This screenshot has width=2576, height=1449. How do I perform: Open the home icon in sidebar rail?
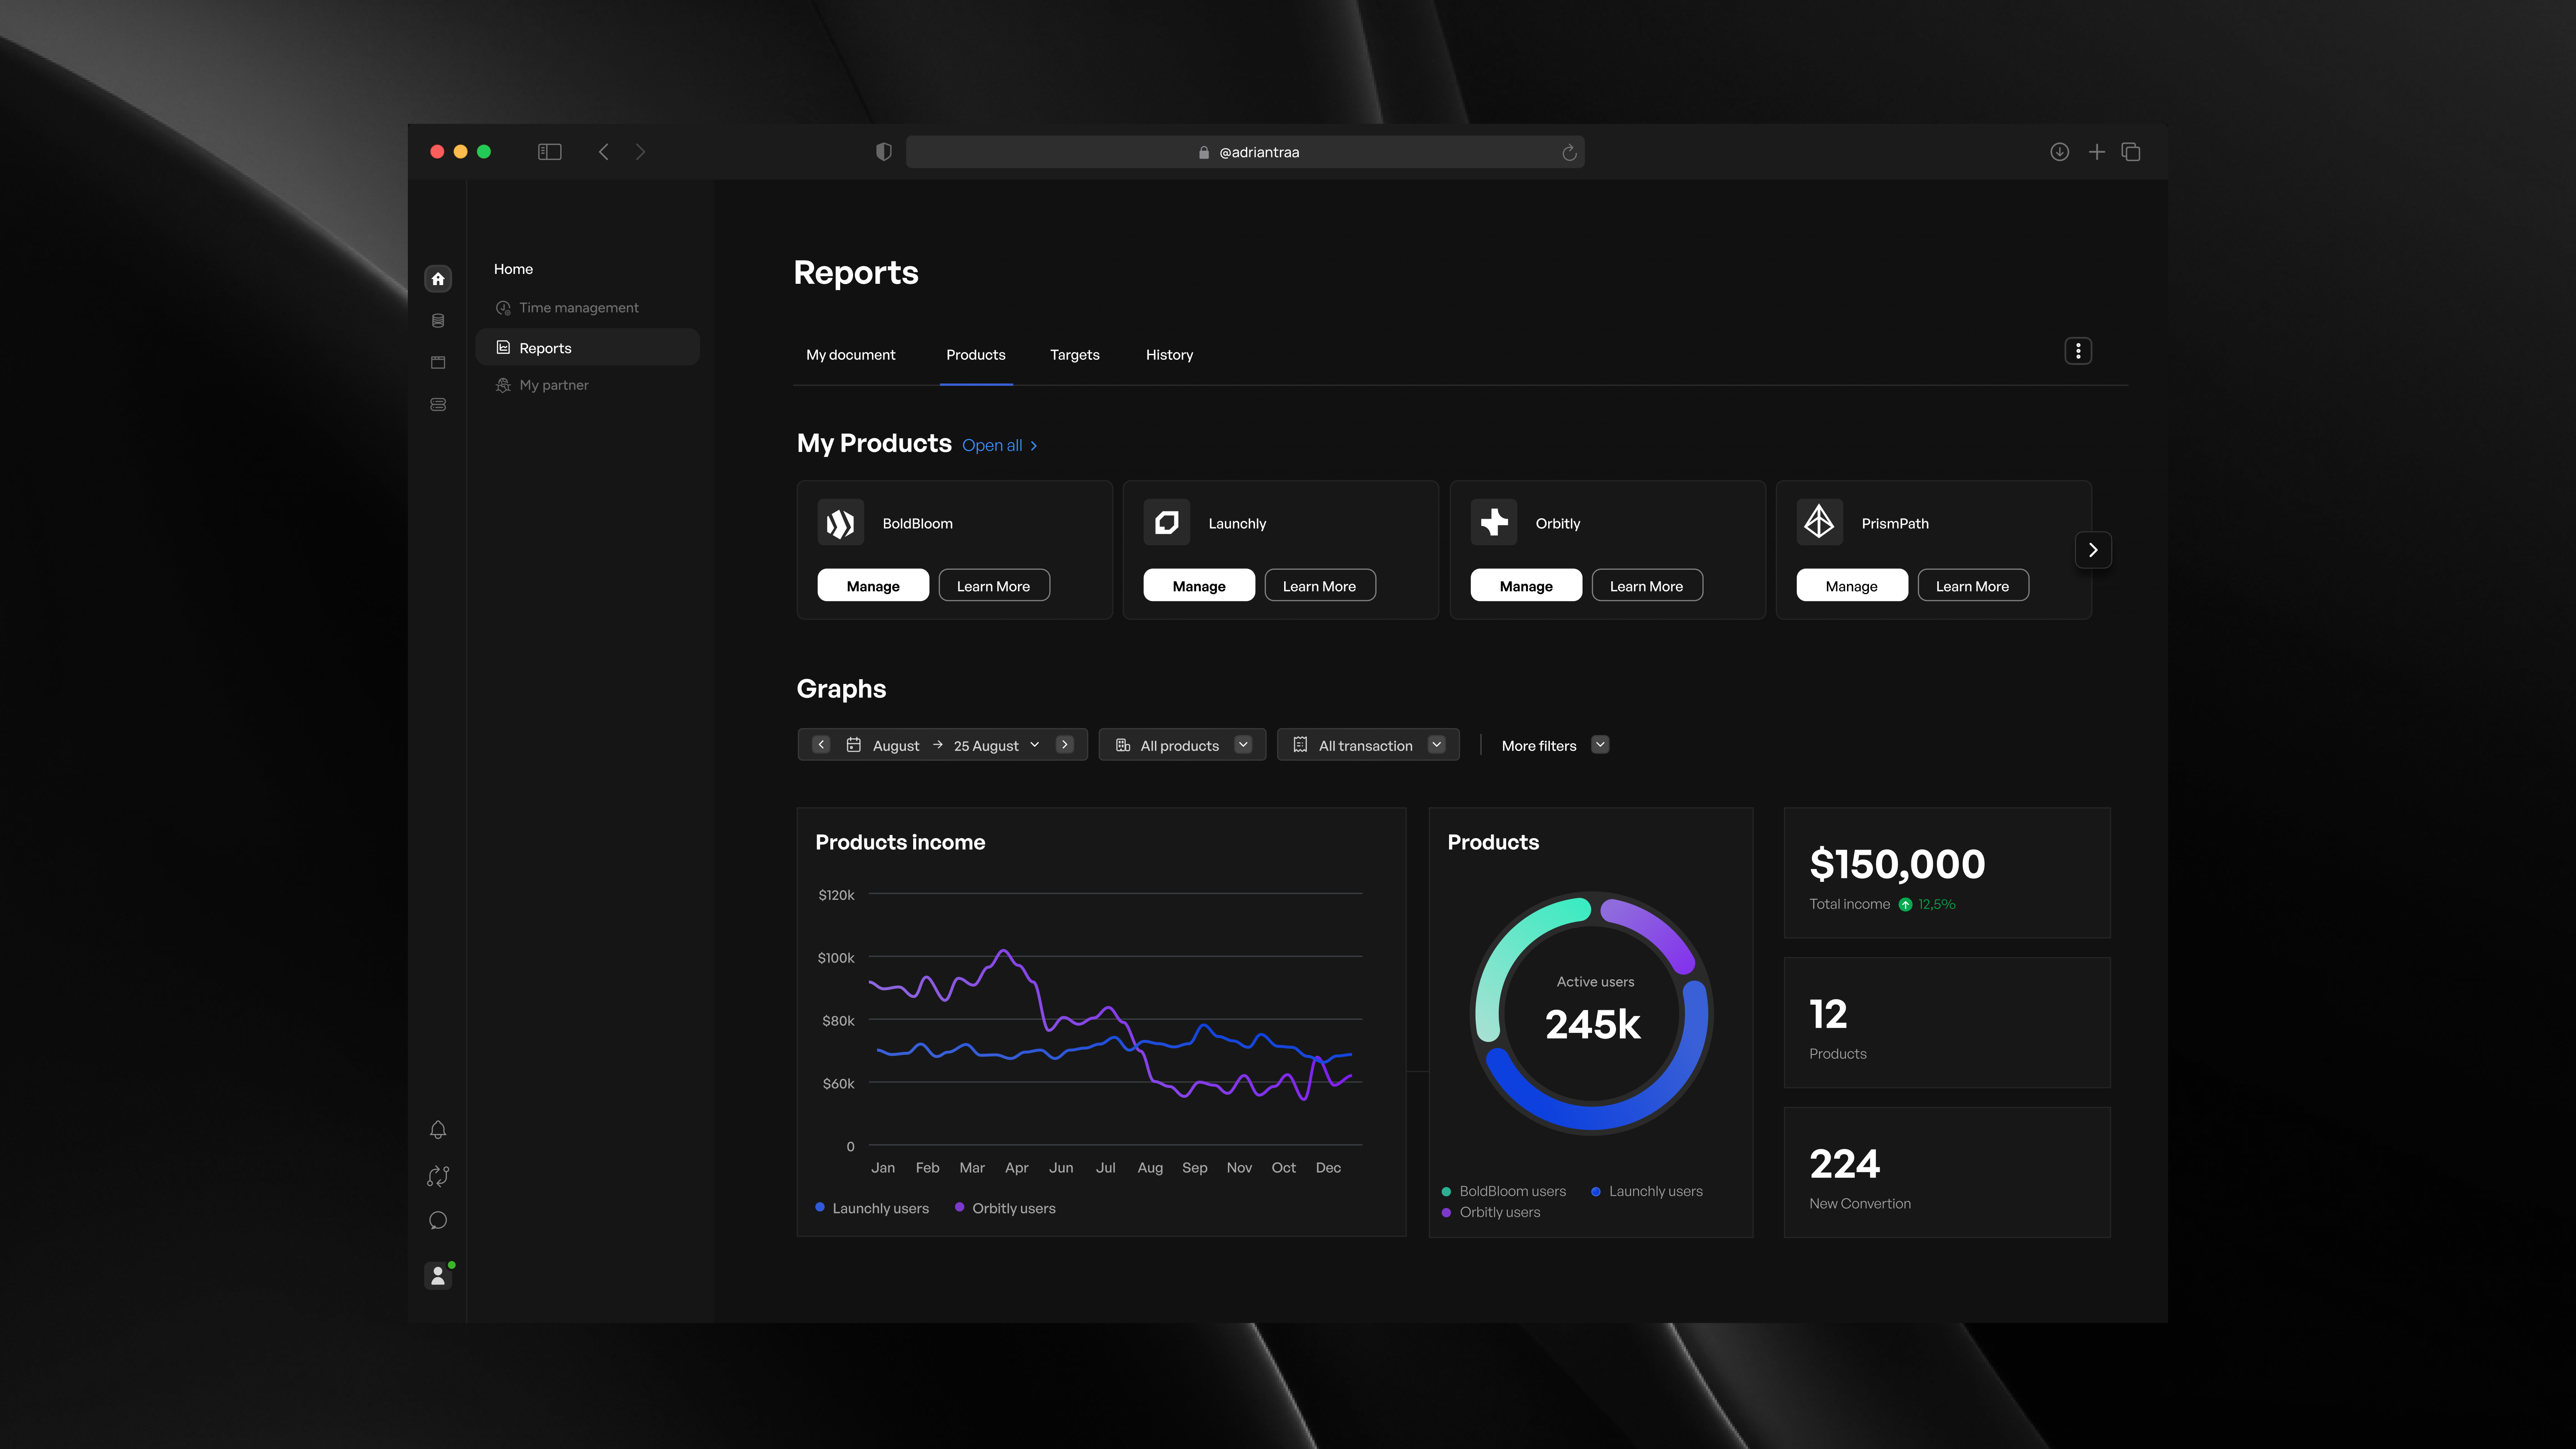pos(438,278)
